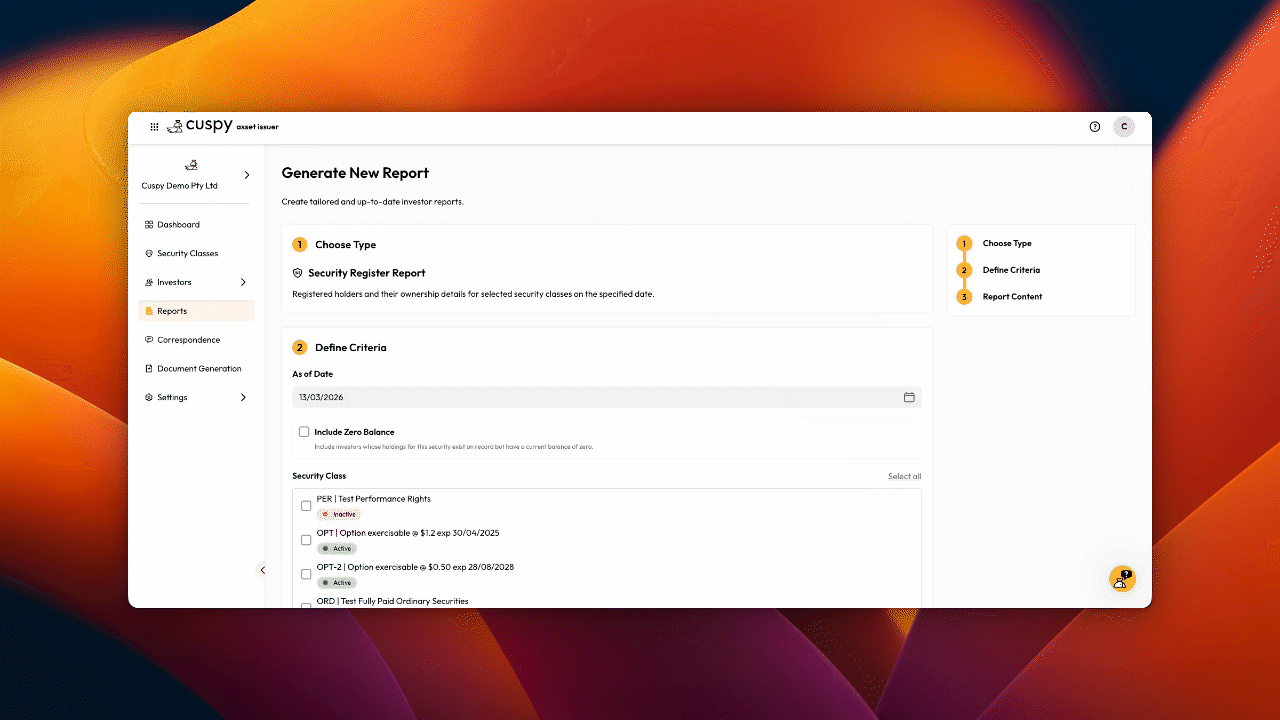Click the Security Classes shield icon

point(149,254)
